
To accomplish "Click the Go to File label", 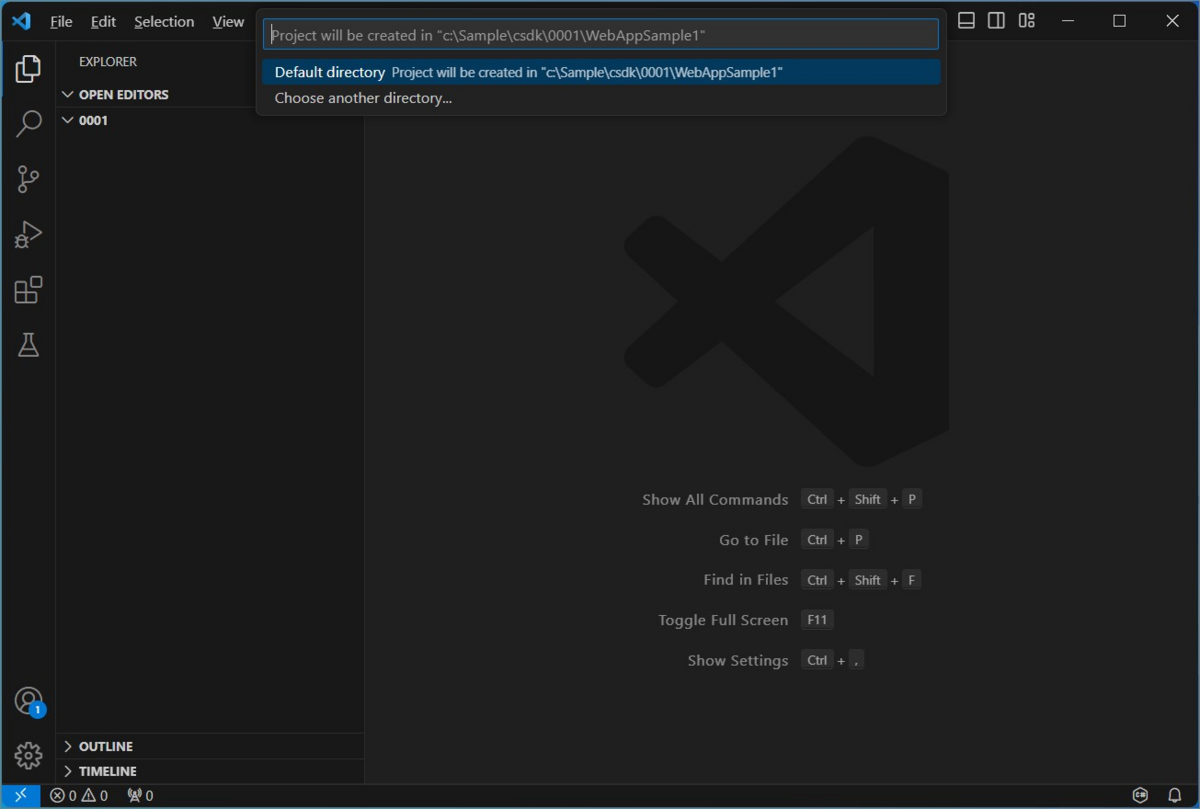I will [754, 540].
